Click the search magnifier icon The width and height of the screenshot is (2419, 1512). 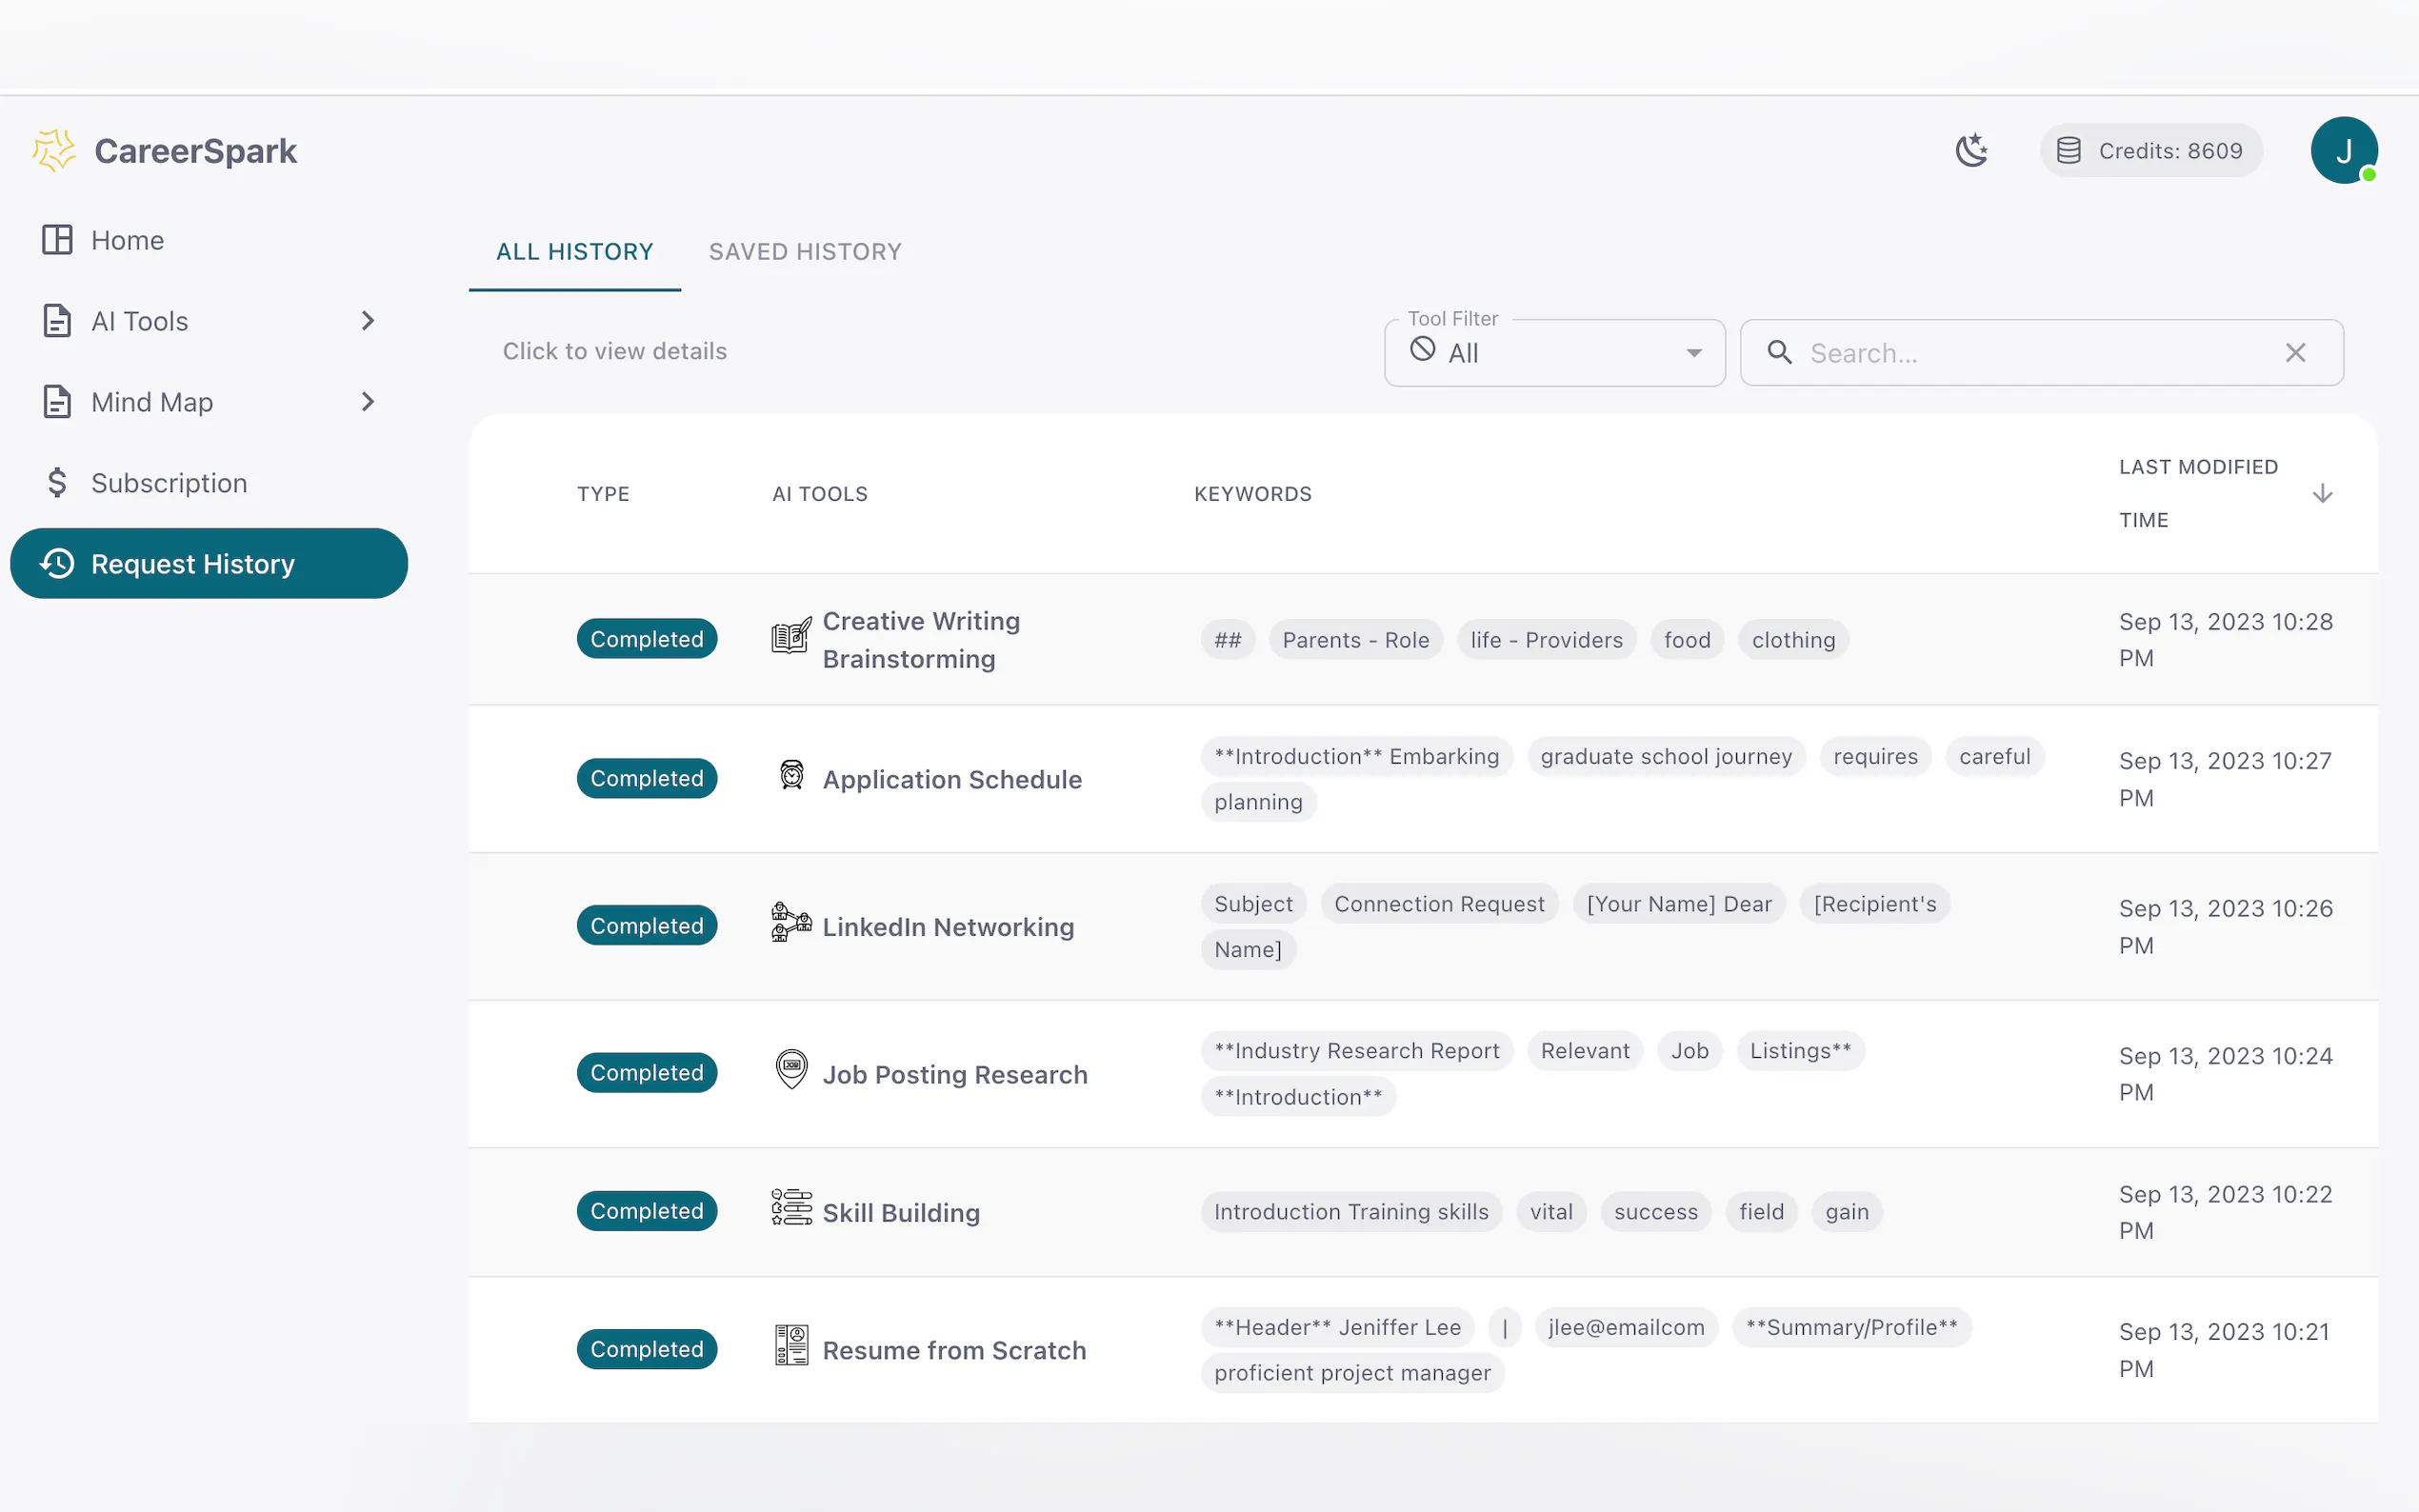click(1779, 352)
